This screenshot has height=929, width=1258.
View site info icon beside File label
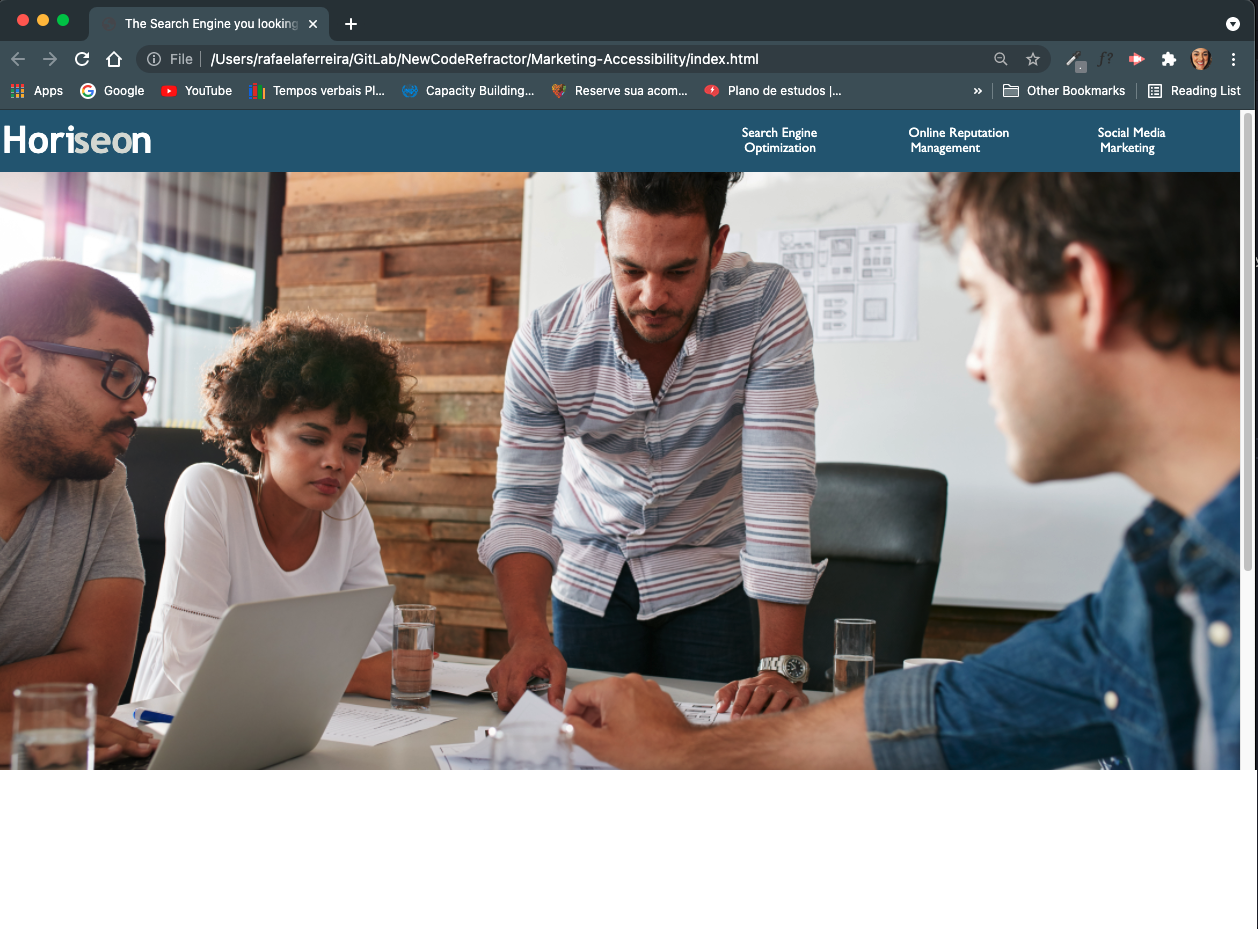click(x=154, y=59)
